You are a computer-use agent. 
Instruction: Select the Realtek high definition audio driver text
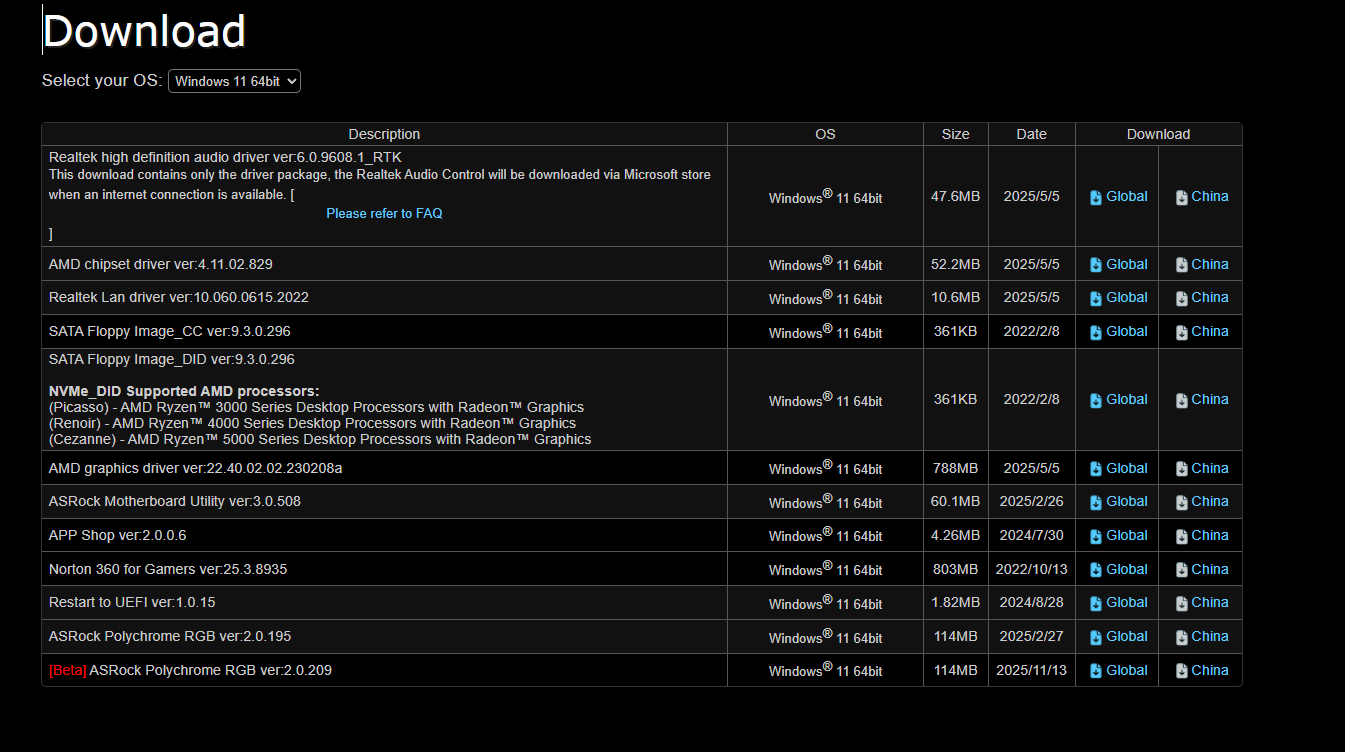pos(225,156)
